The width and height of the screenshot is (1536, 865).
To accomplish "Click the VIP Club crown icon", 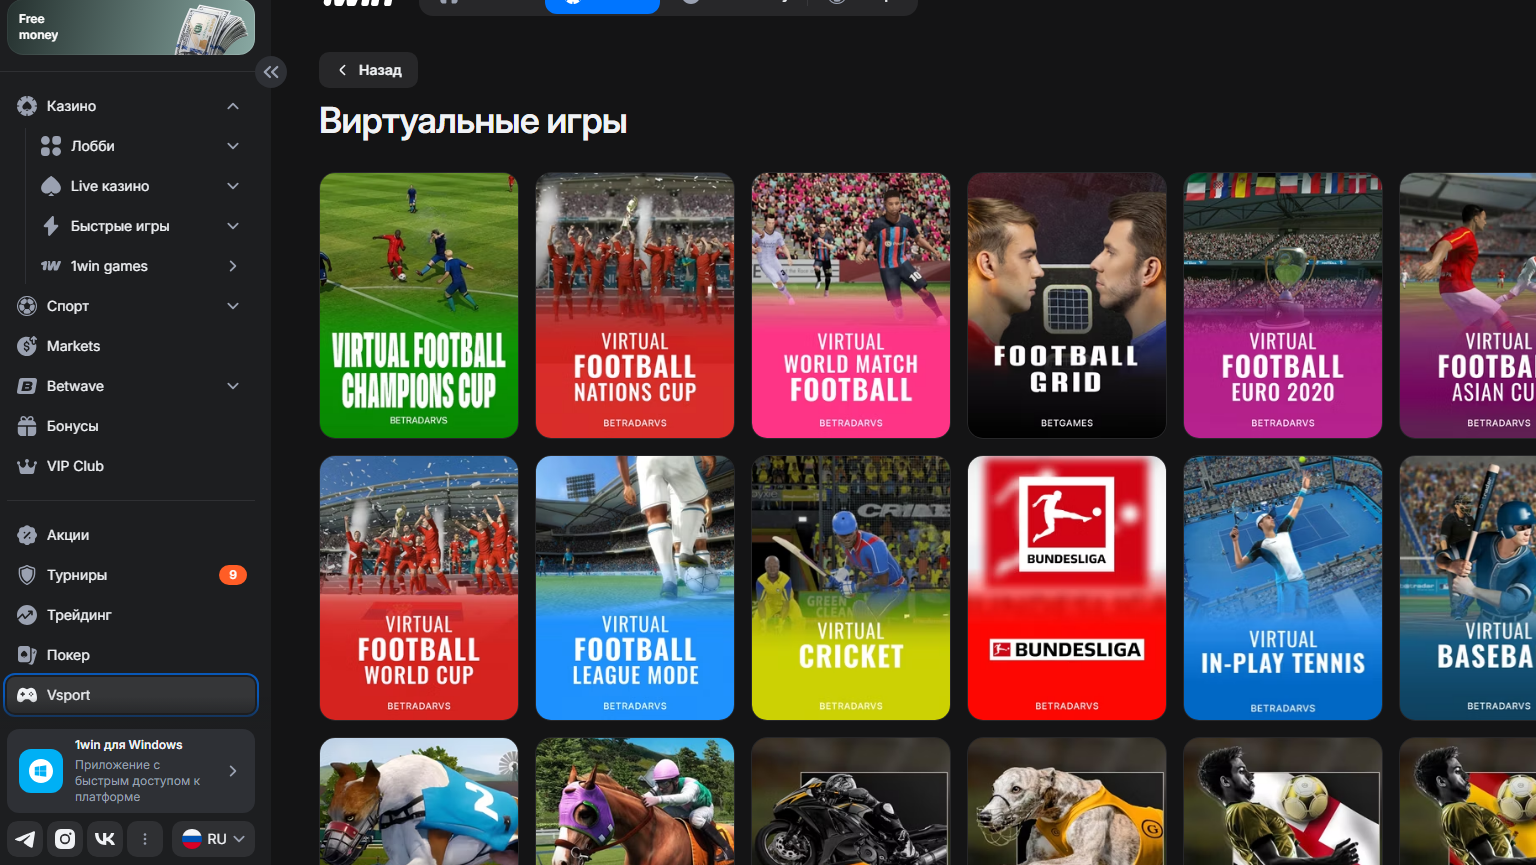I will [27, 466].
